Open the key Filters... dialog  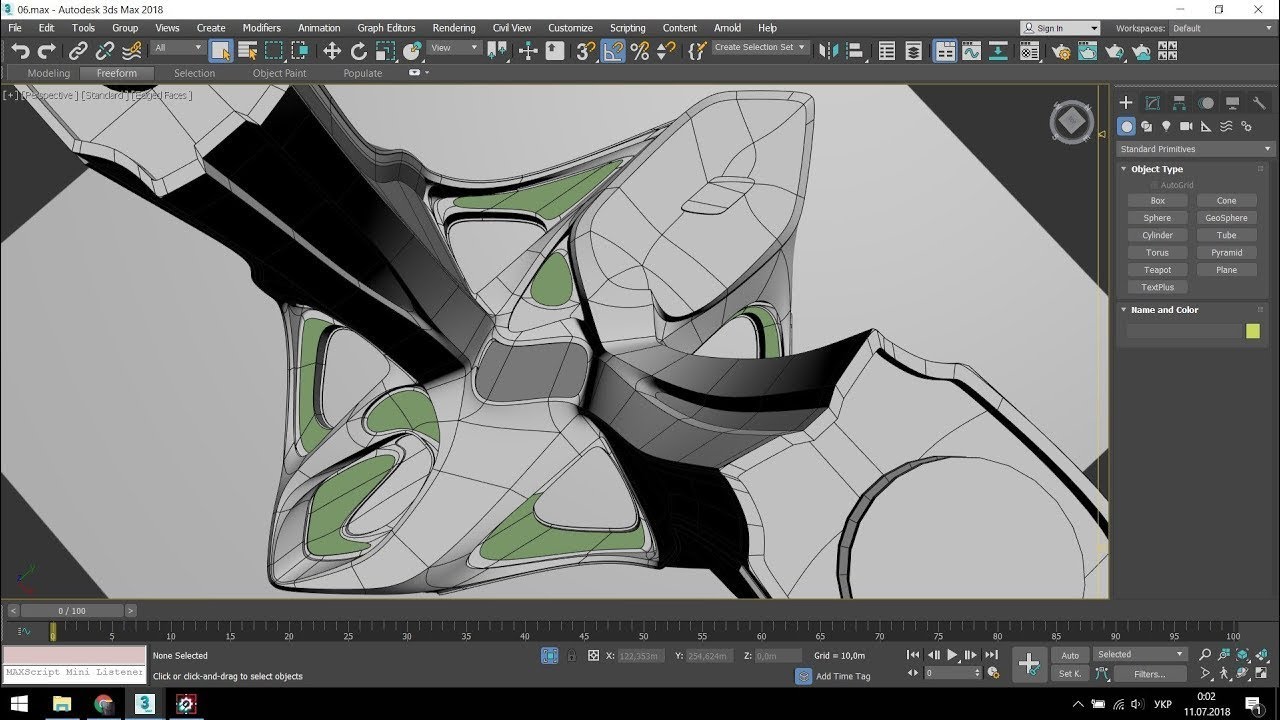tap(1150, 674)
